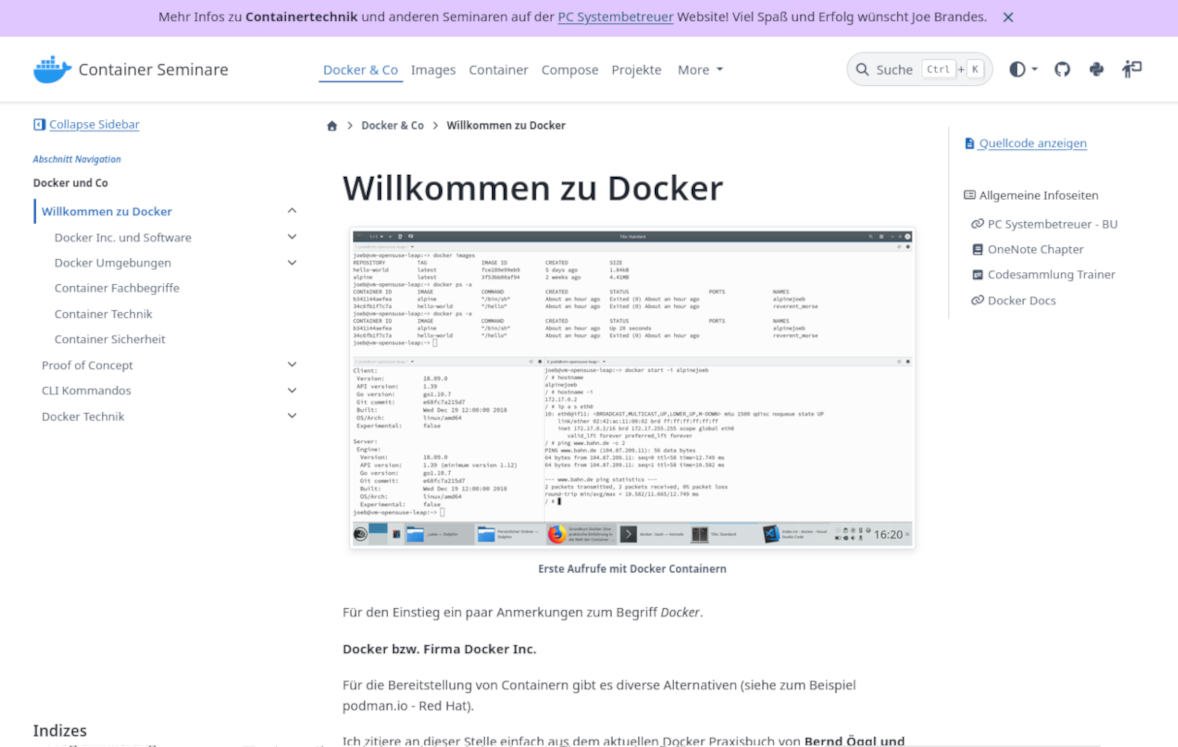Open the Compose nav tab

pos(569,69)
